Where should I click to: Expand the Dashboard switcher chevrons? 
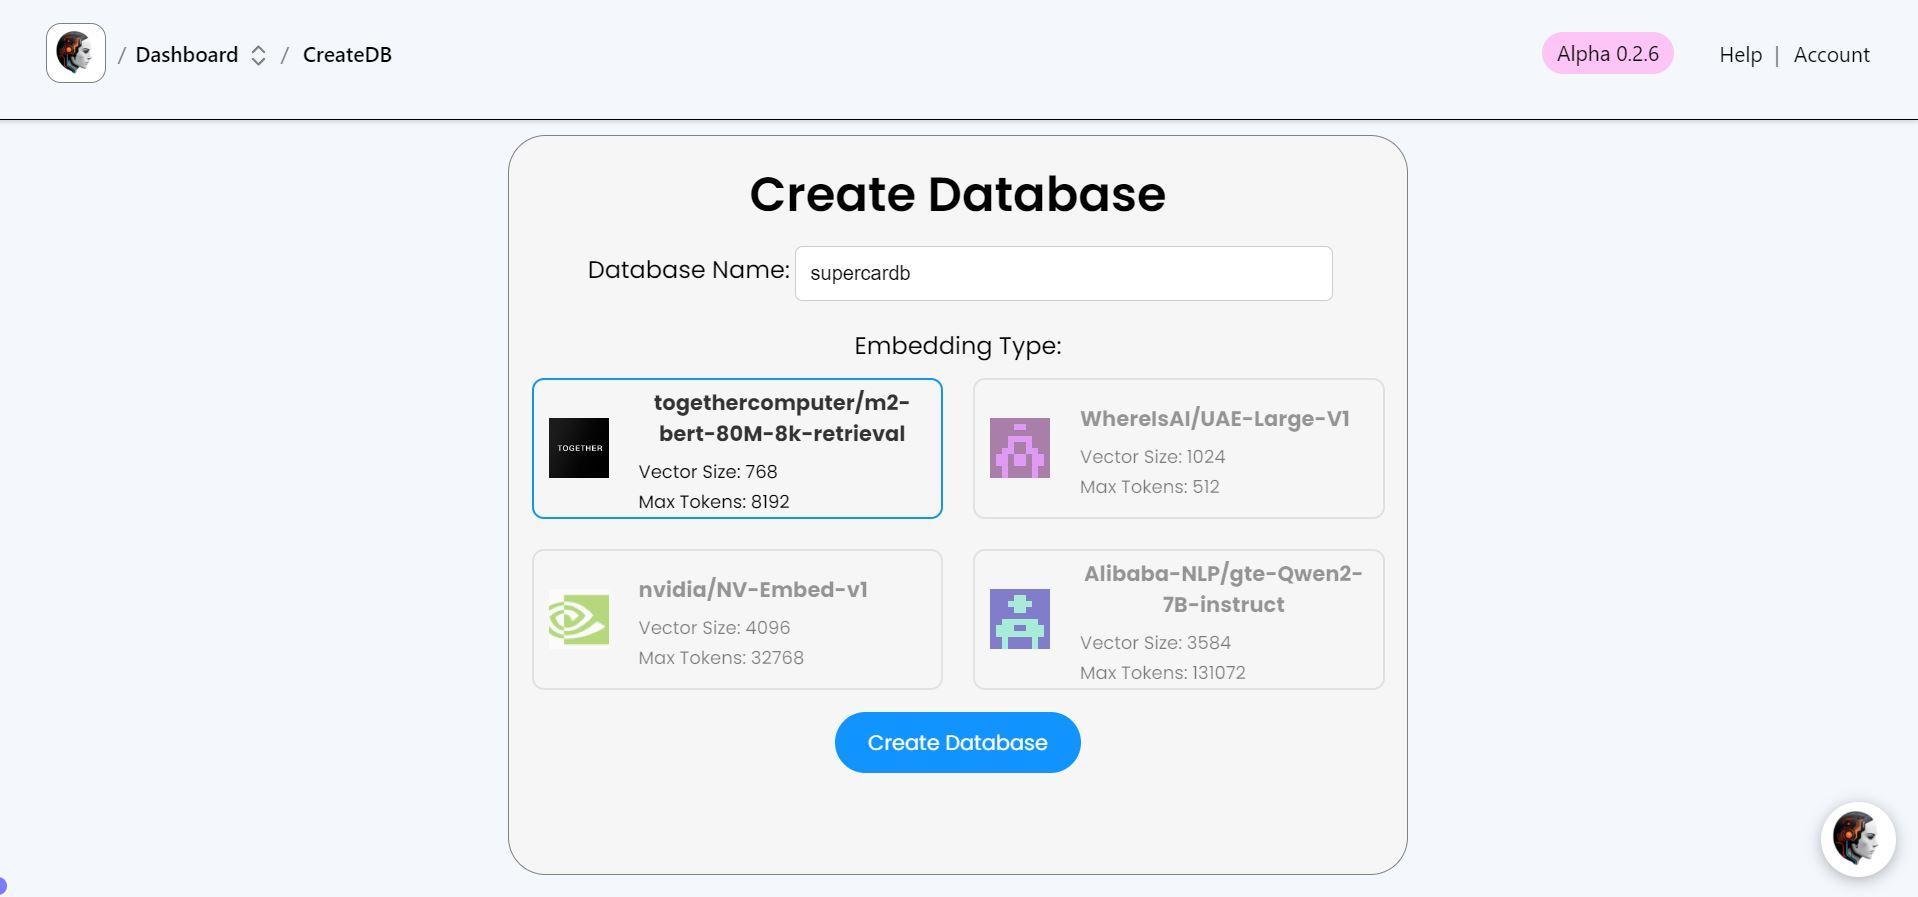[258, 56]
